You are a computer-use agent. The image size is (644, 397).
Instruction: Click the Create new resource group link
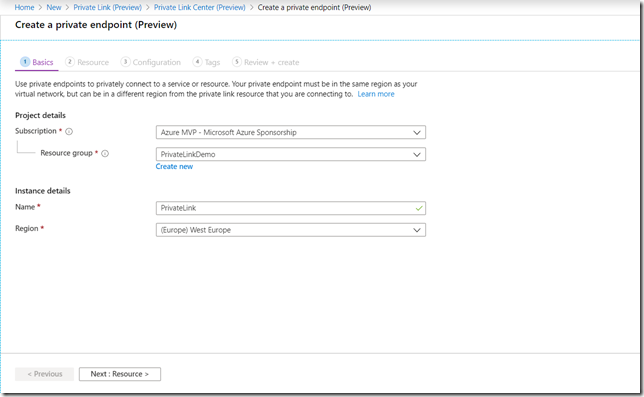(174, 166)
